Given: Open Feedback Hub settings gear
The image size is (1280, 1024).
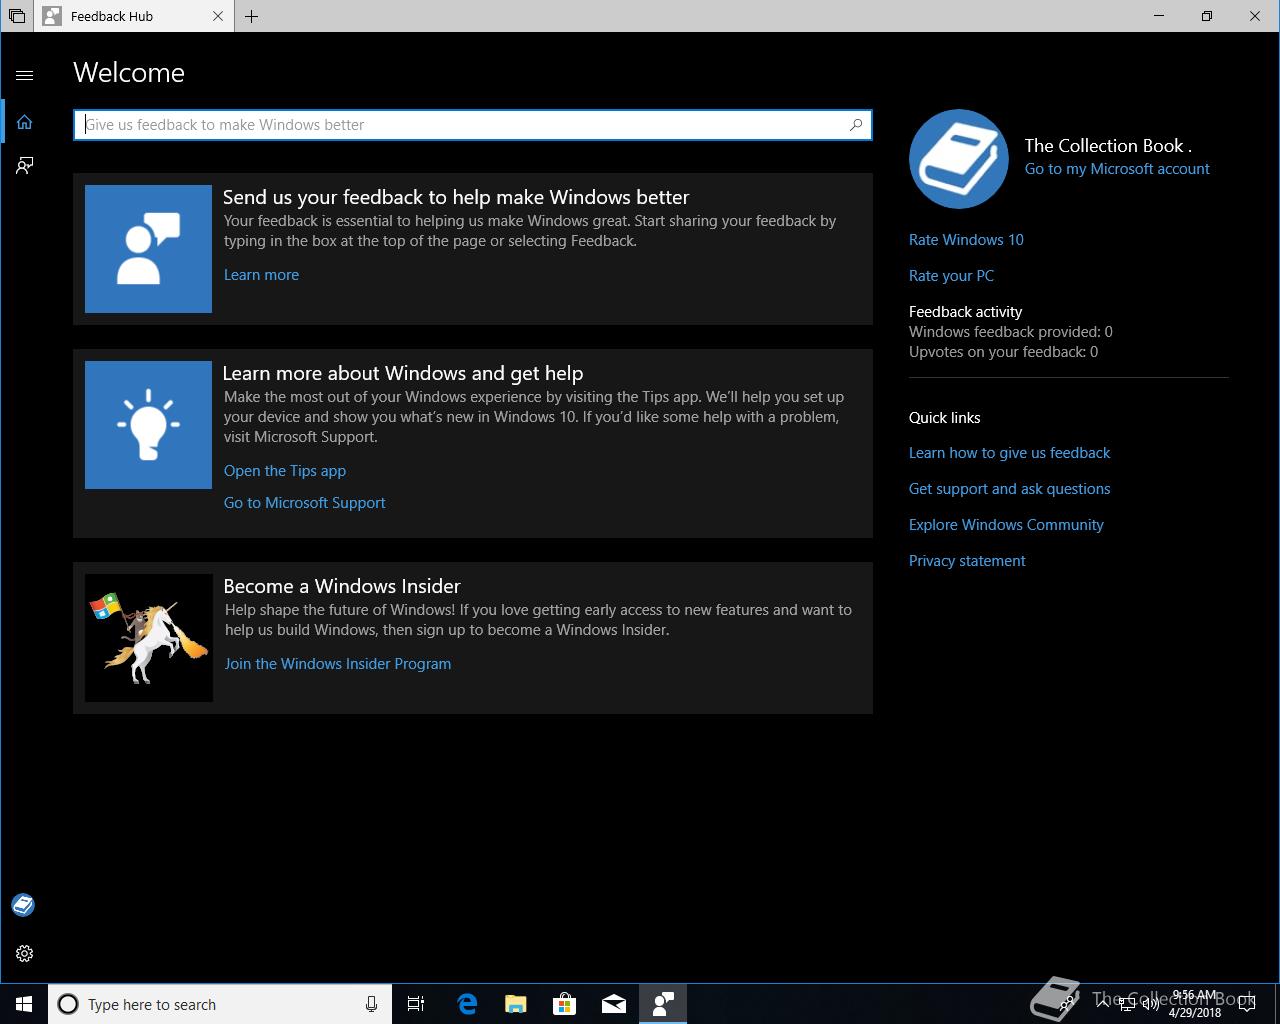Looking at the screenshot, I should (25, 954).
